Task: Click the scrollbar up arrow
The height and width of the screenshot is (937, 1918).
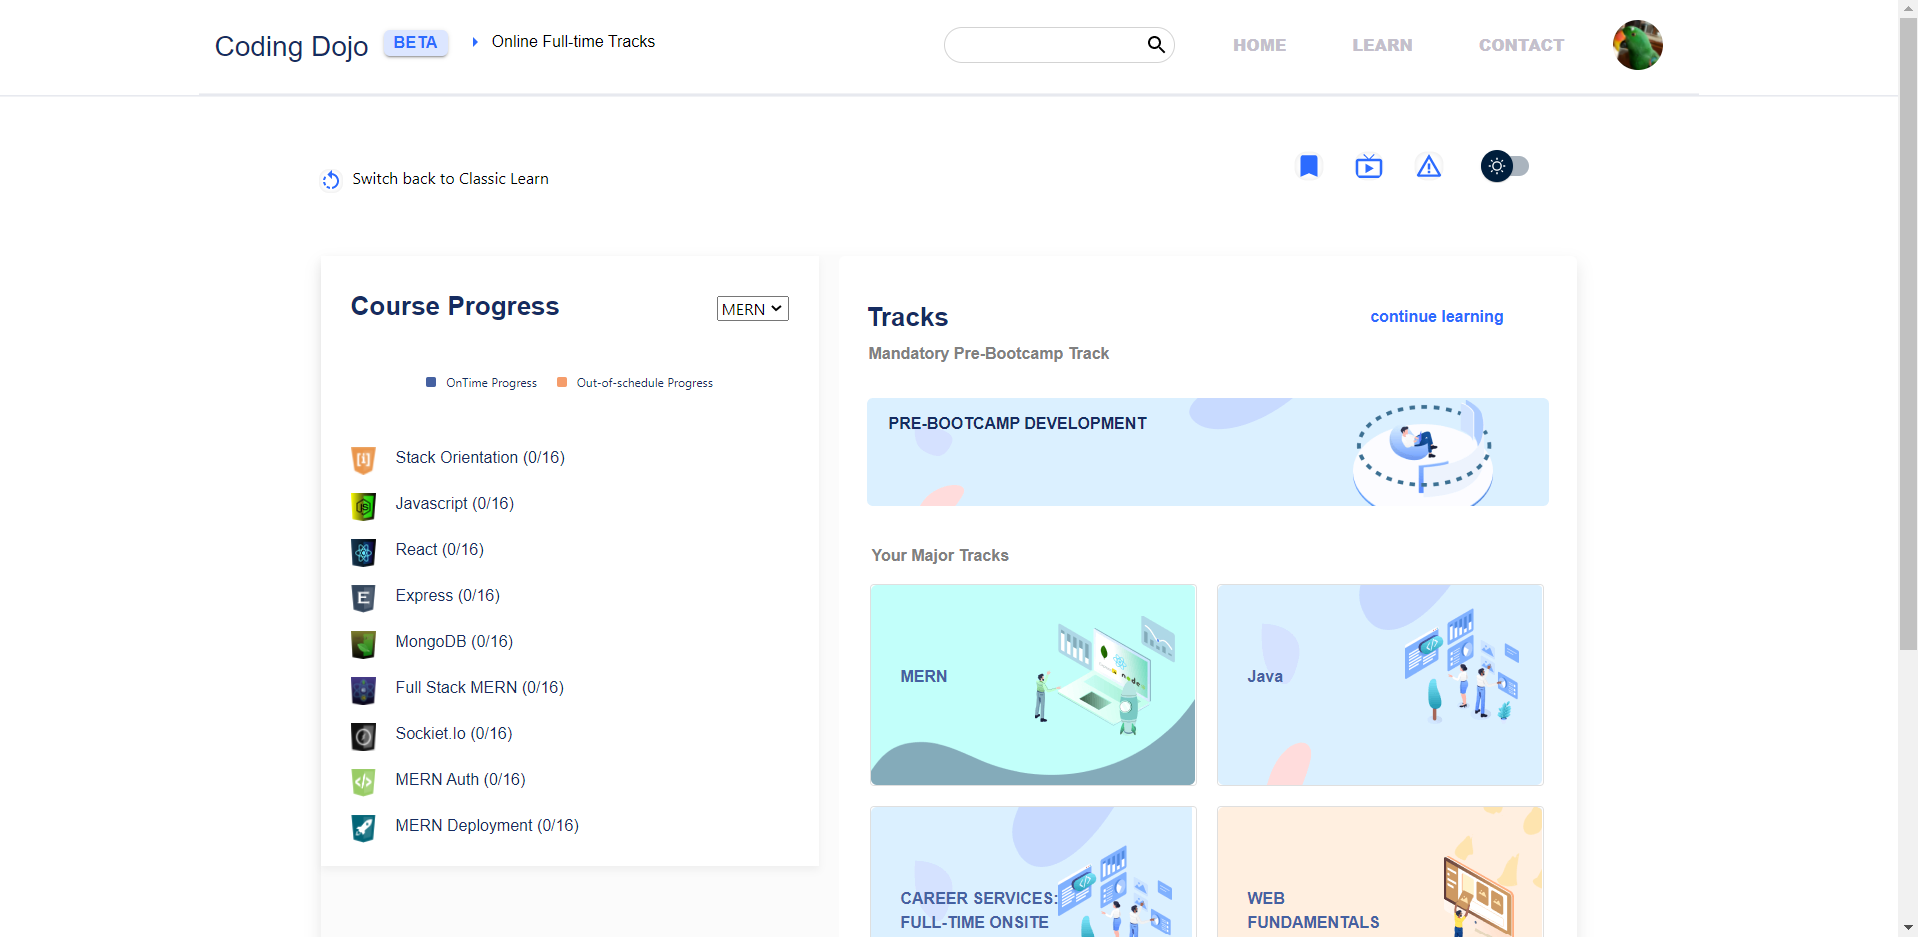Action: [1908, 8]
